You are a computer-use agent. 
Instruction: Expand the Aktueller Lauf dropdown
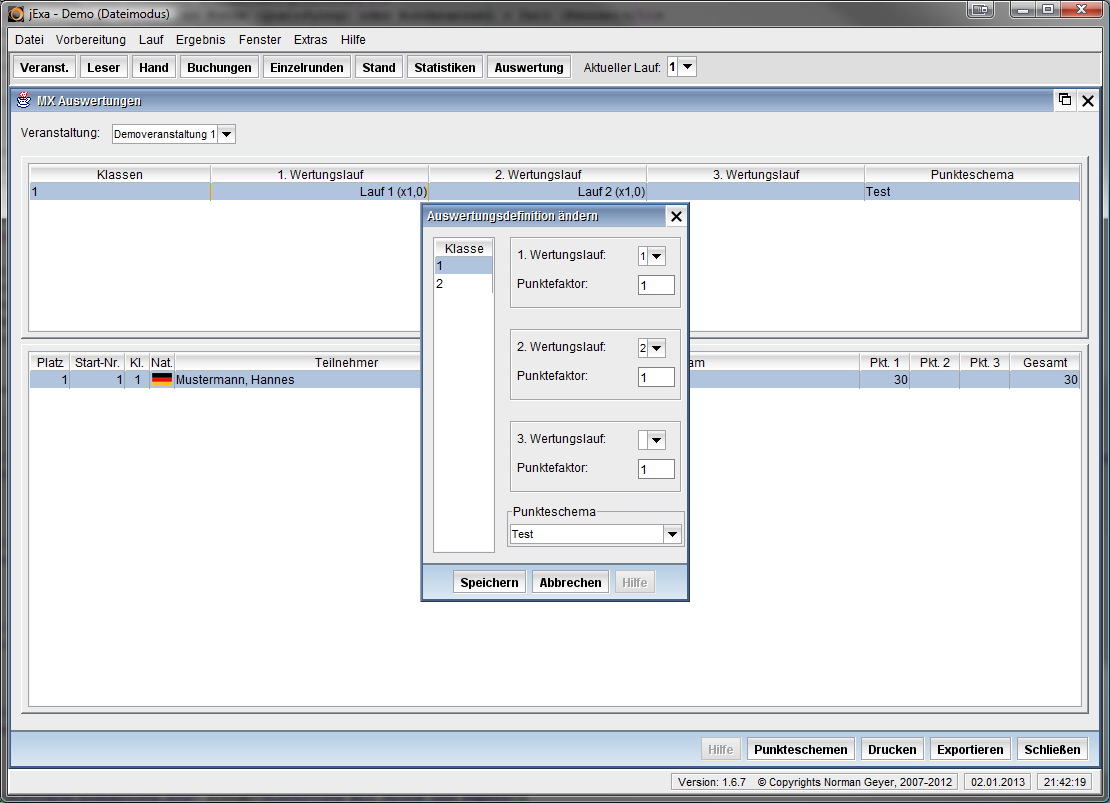click(x=688, y=67)
